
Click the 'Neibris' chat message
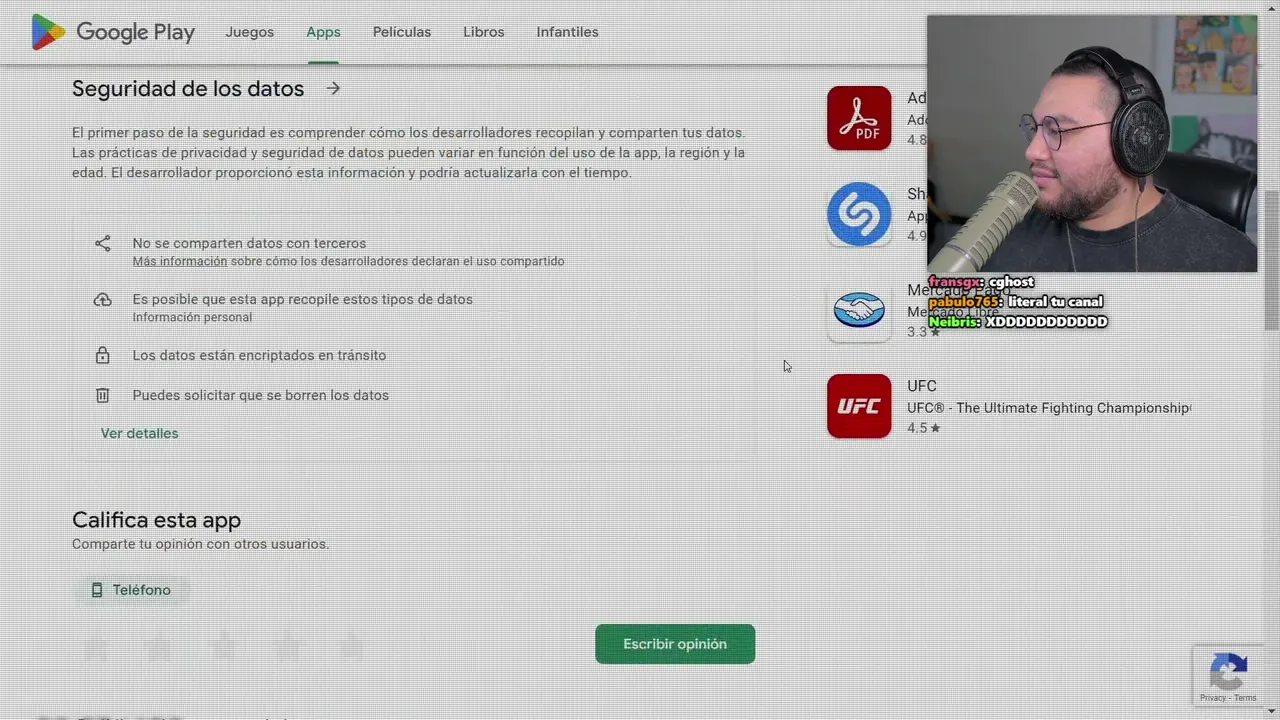(1018, 322)
